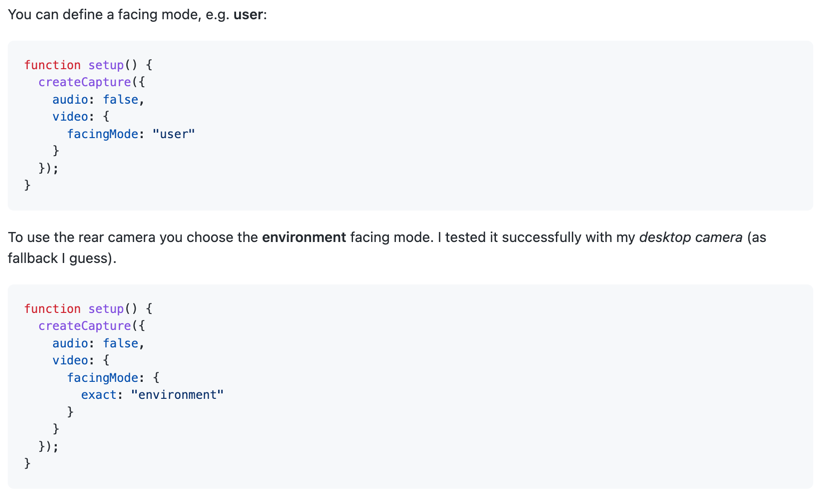Viewport: 816px width, 494px height.
Task: Click the "environment" string value in the code
Action: click(x=177, y=394)
